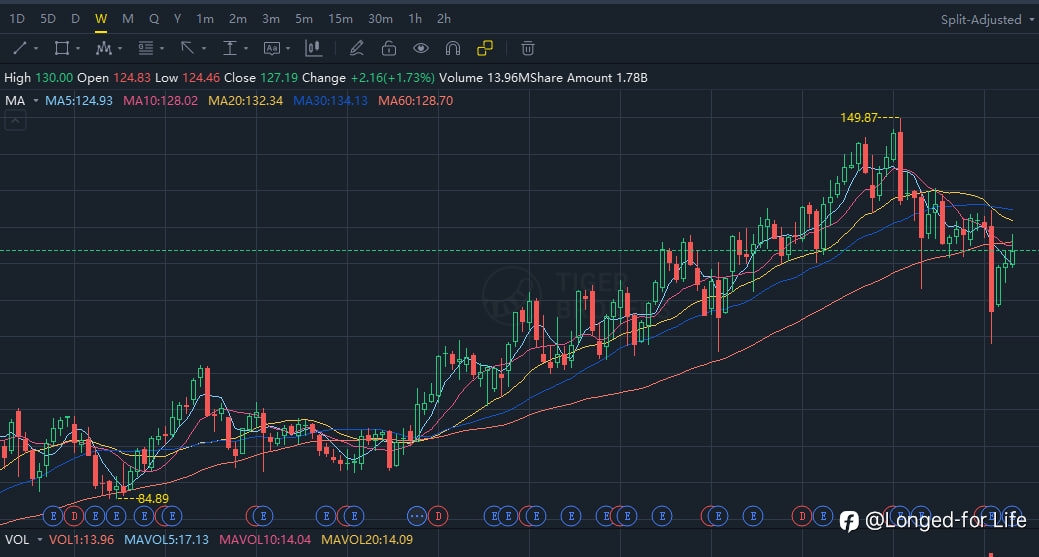Toggle the yellow linked-drawings icon

click(485, 48)
